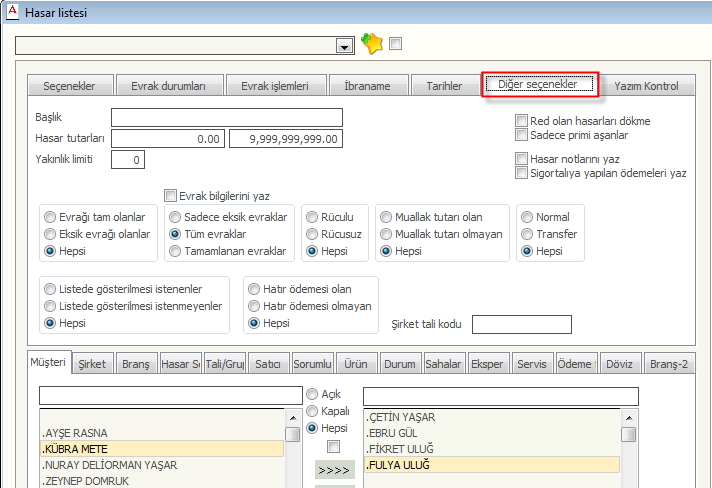712x488 pixels.
Task: Check the 'Hasar notlarını yaz' option
Action: (521, 159)
